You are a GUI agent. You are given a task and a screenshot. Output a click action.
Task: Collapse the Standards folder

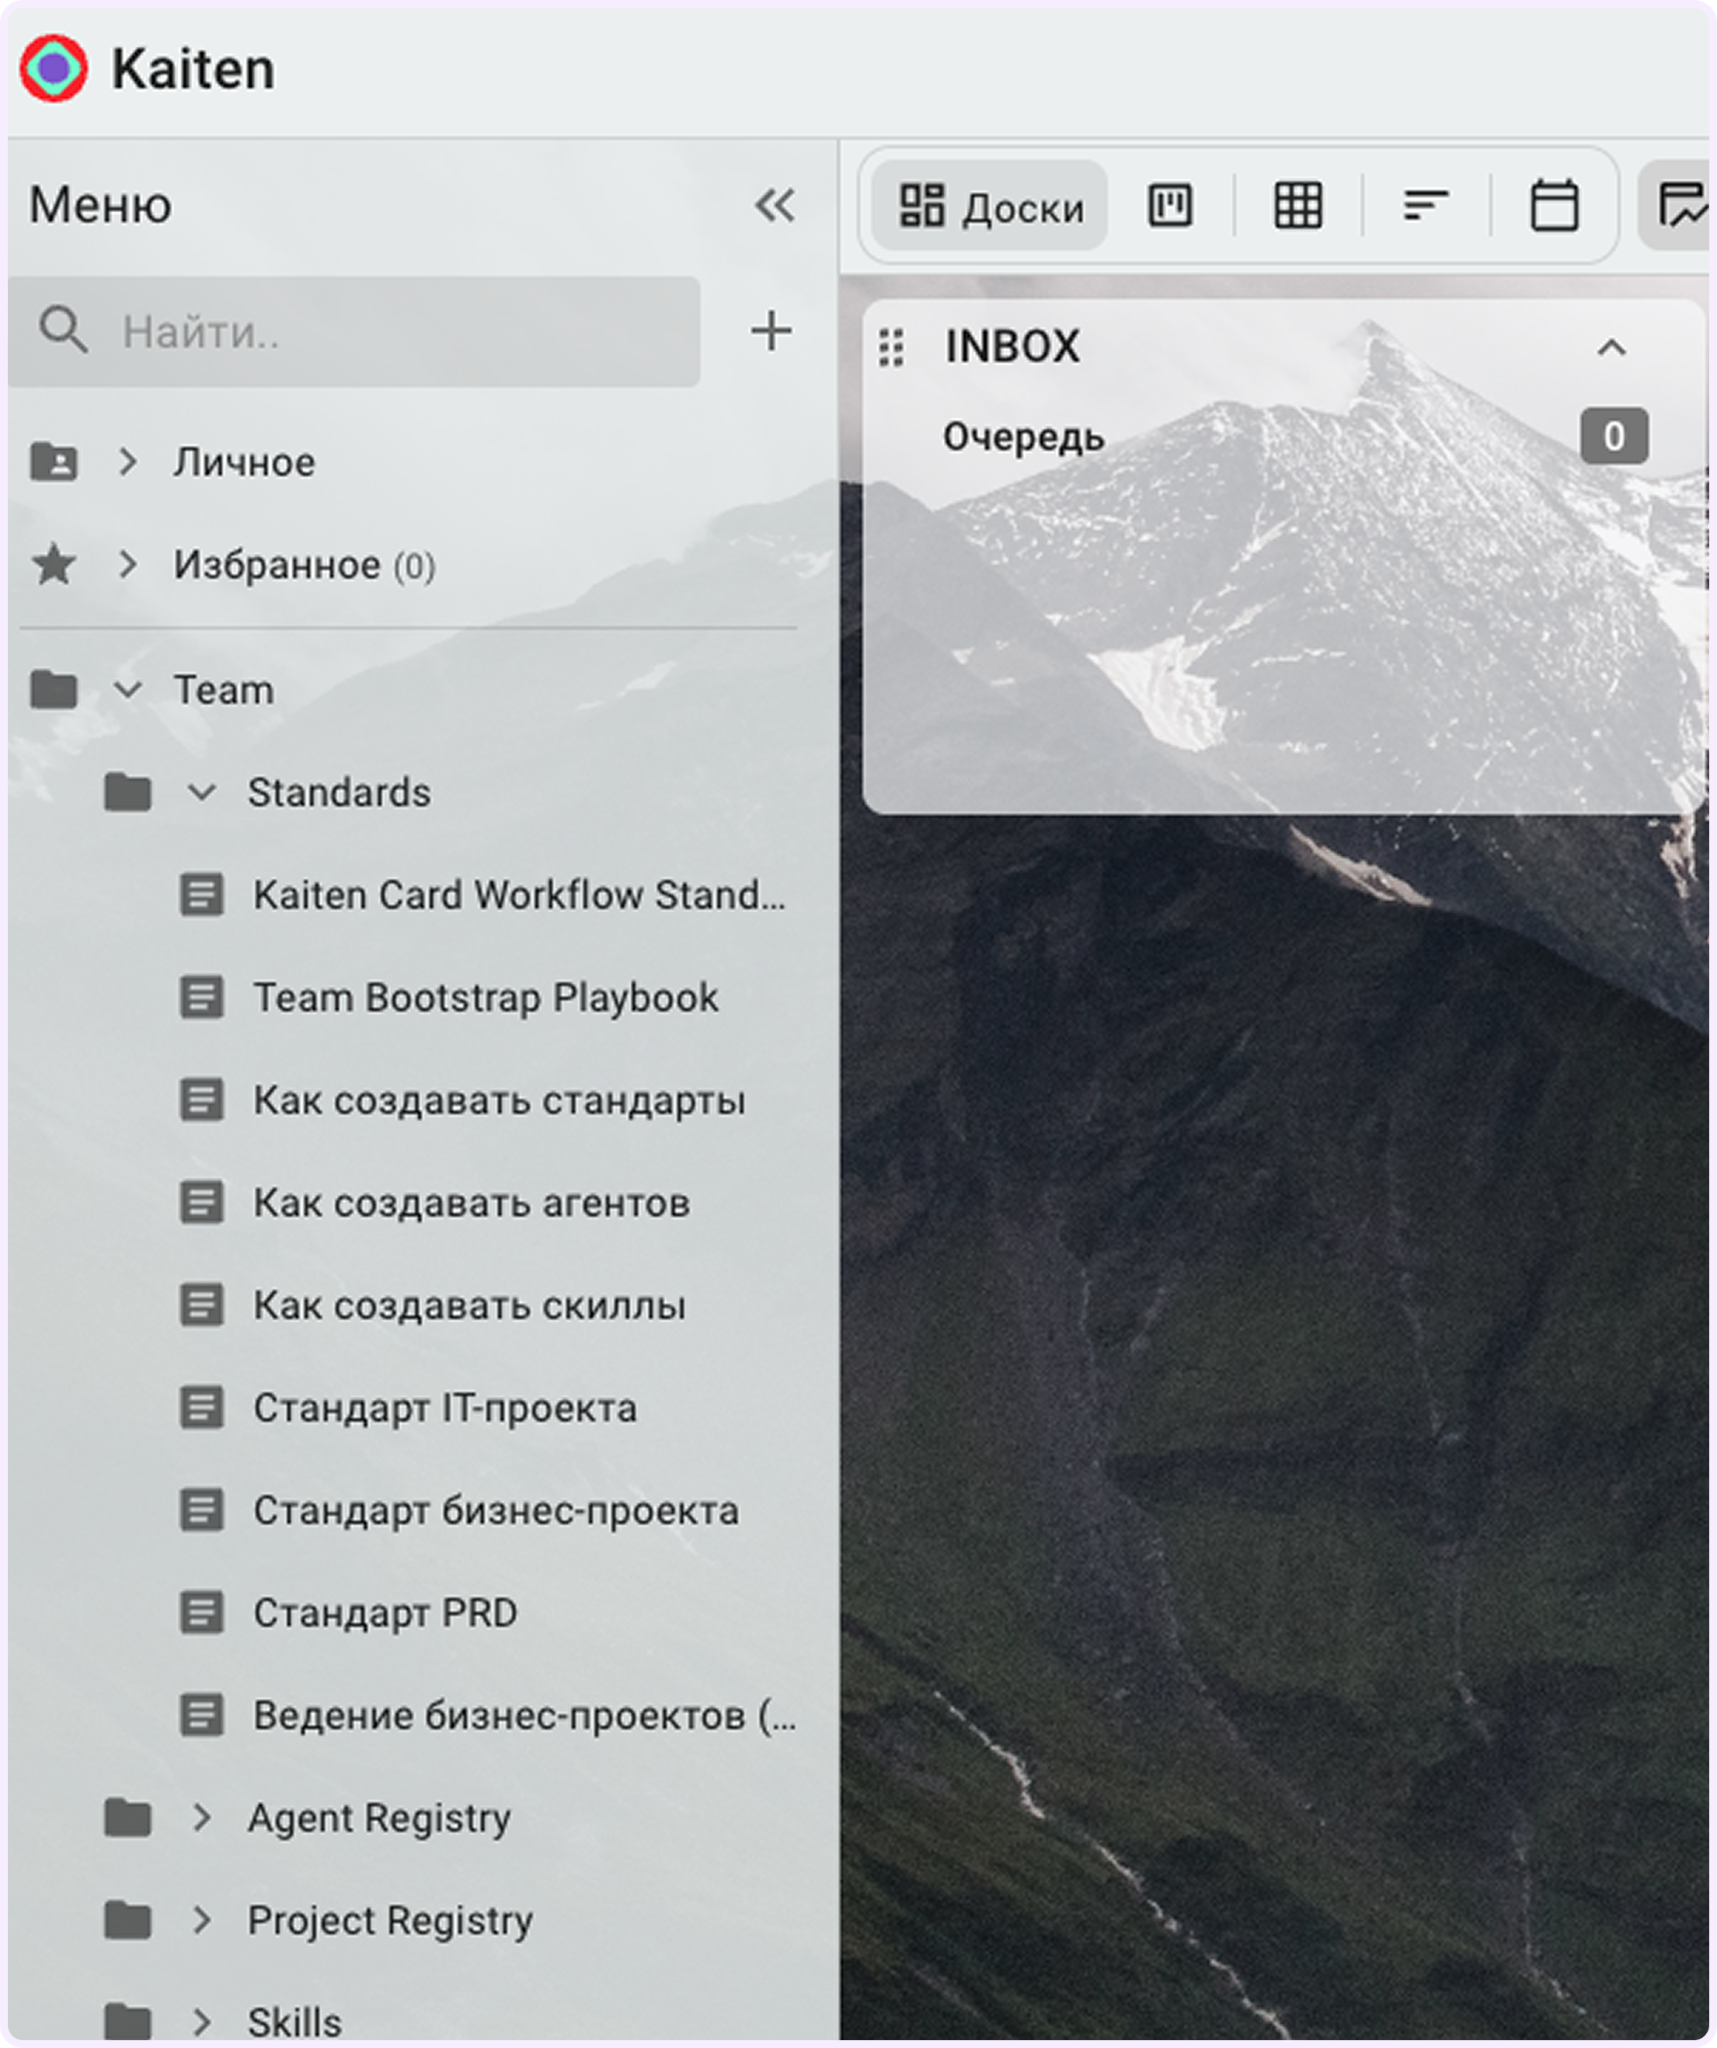(x=201, y=793)
